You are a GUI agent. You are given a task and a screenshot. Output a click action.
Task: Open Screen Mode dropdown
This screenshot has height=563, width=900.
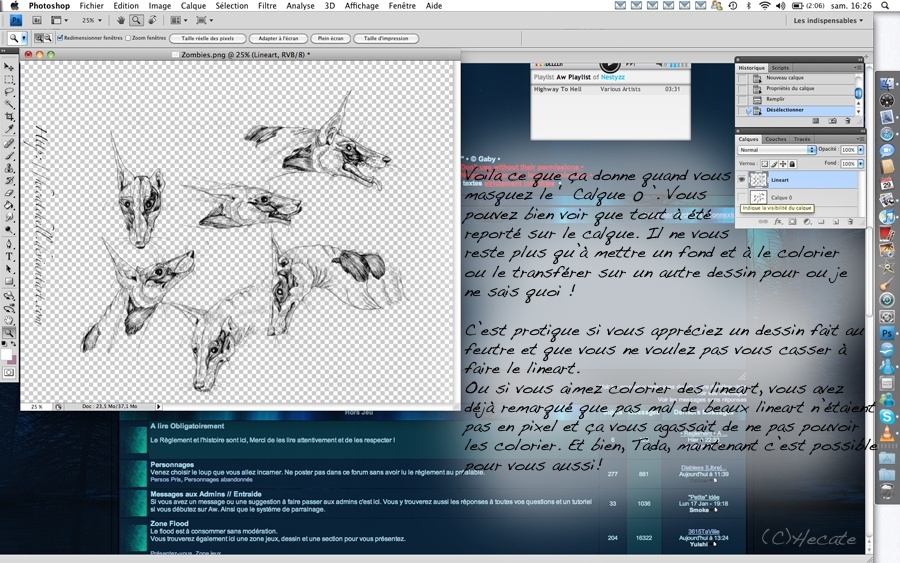(x=204, y=20)
